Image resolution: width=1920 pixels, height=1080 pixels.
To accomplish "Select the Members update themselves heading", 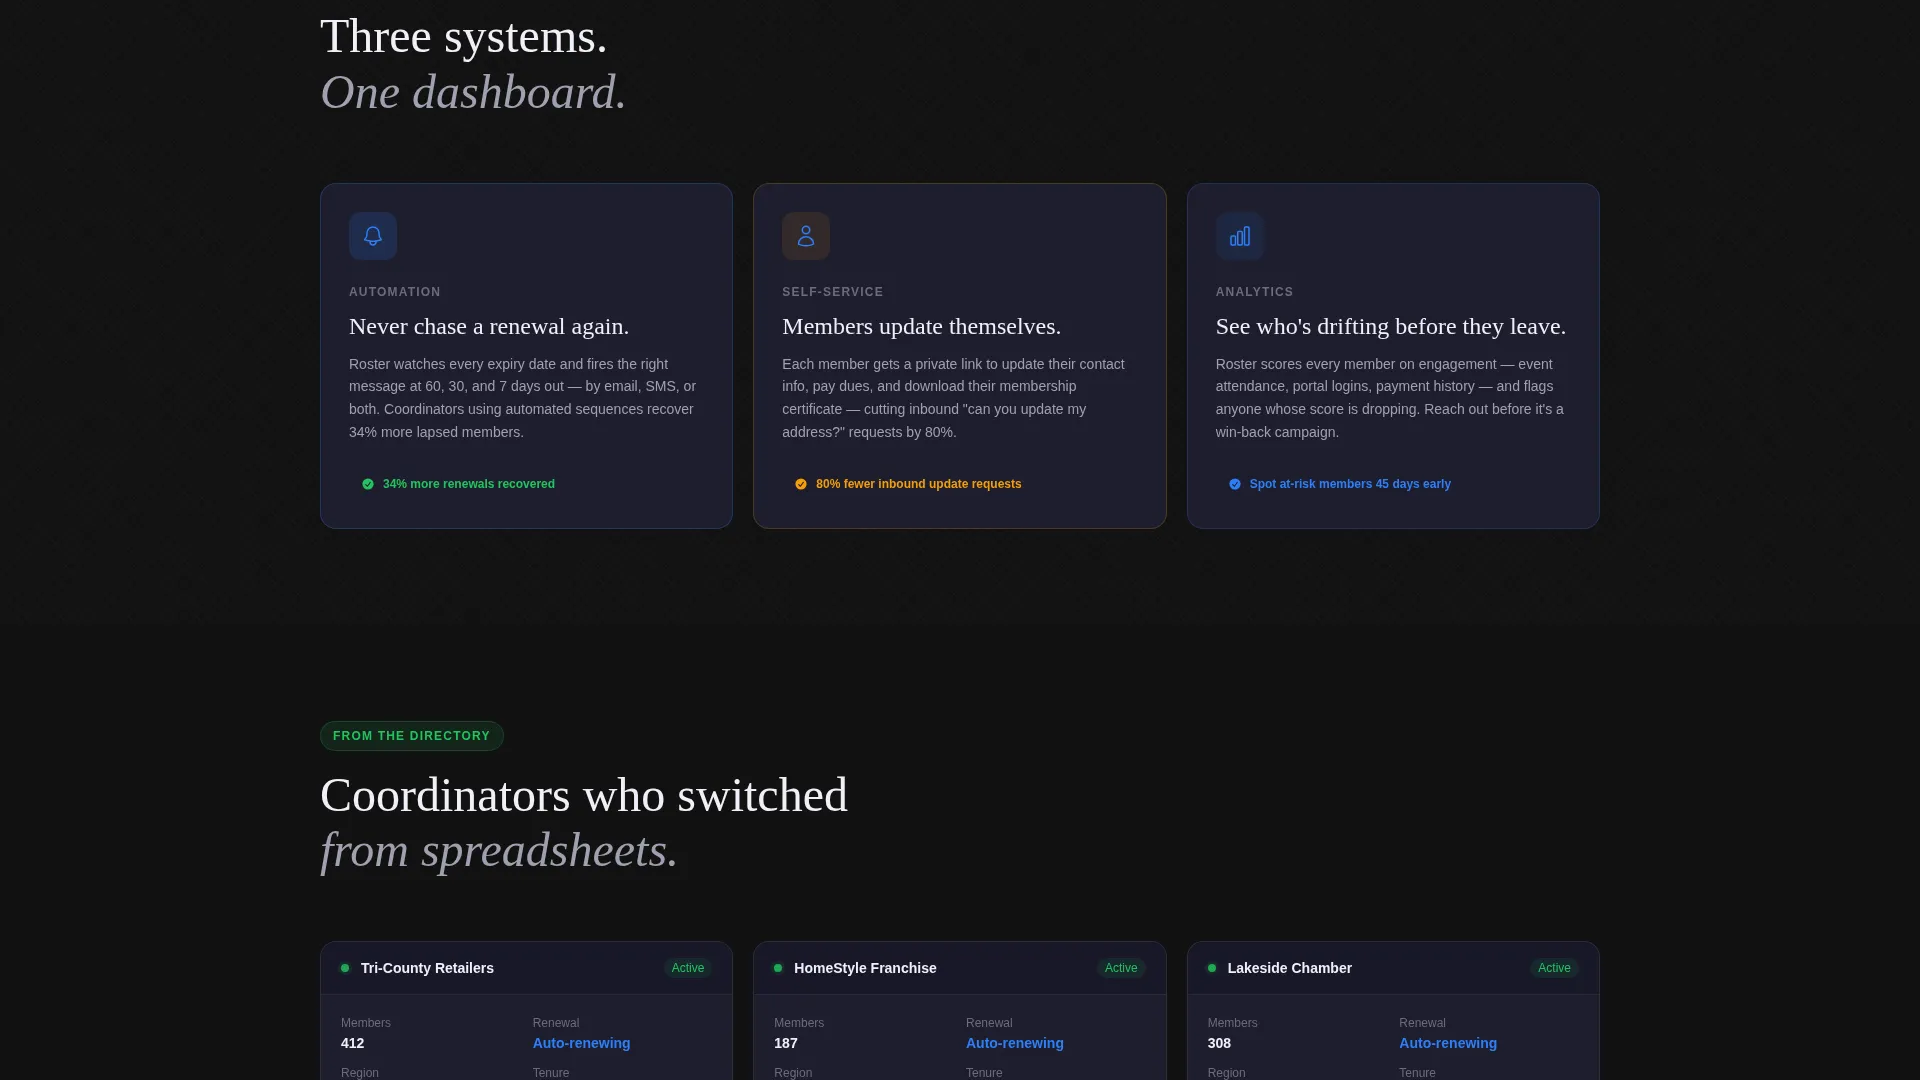I will pyautogui.click(x=922, y=326).
